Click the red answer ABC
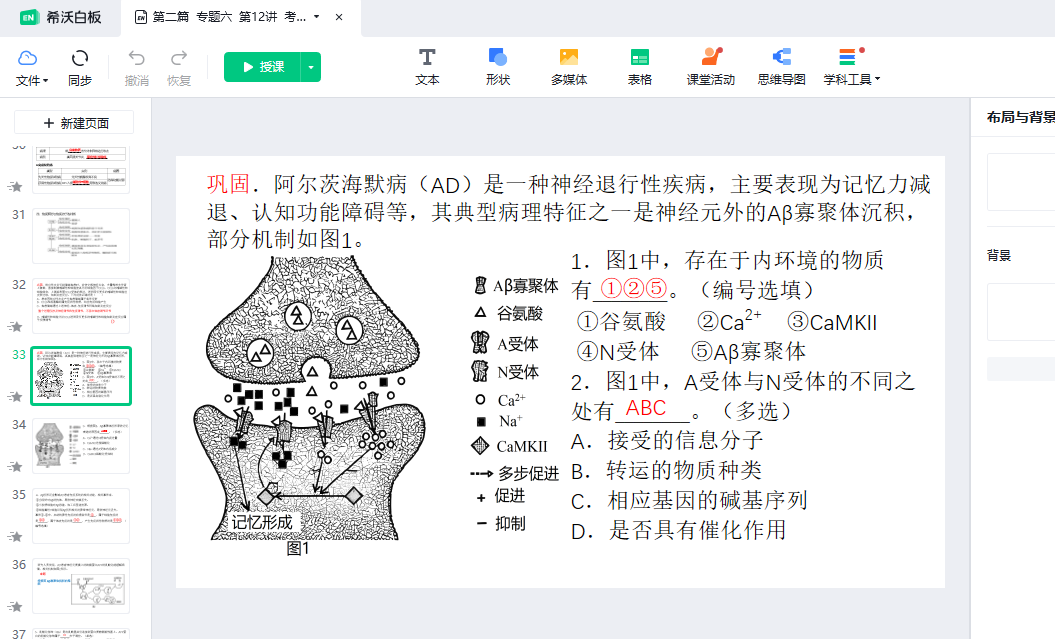Screen dimensions: 1055x640 (646, 408)
